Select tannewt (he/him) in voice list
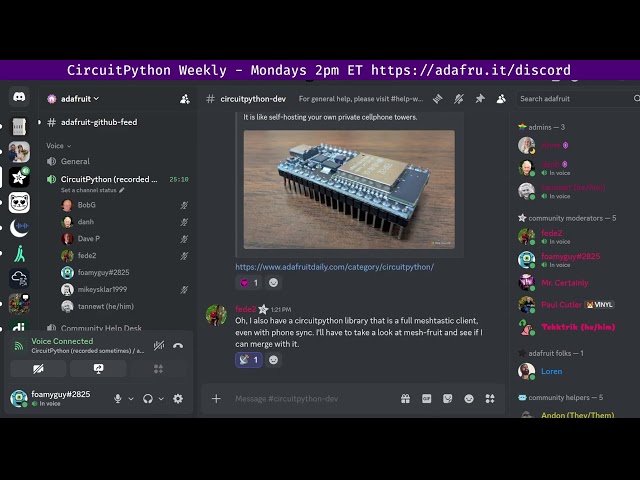640x480 pixels. (106, 306)
